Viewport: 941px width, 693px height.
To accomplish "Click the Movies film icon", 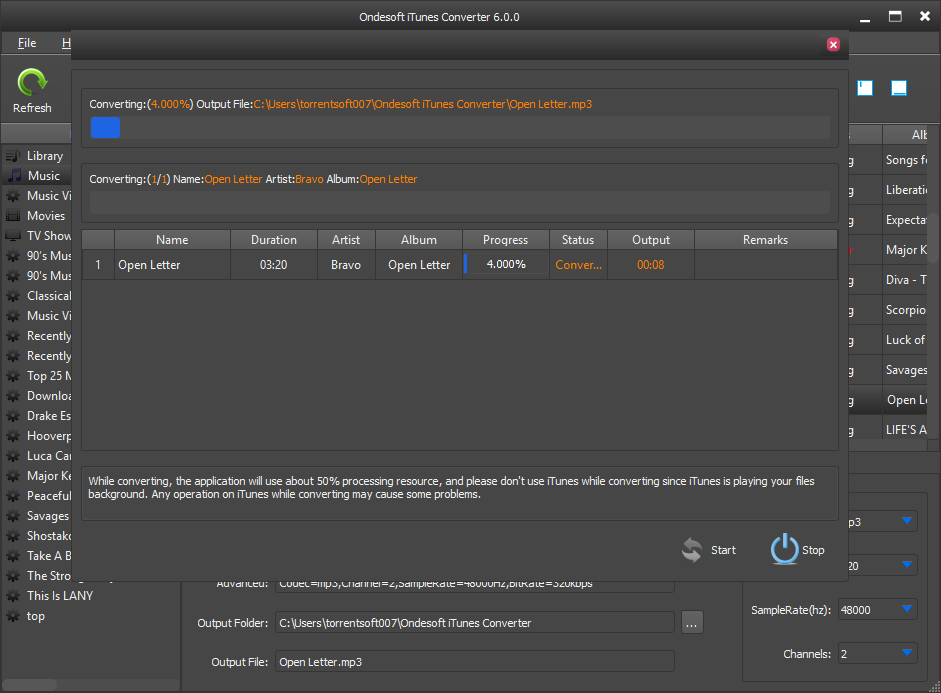I will [13, 216].
